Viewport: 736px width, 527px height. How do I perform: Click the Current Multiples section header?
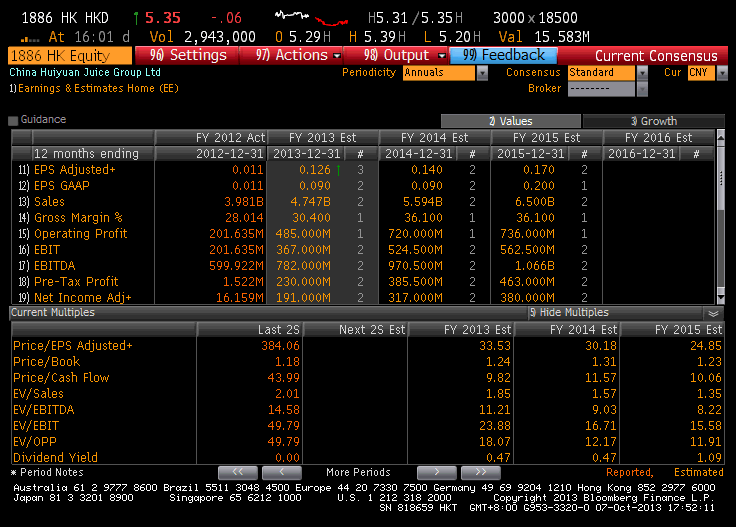(53, 313)
